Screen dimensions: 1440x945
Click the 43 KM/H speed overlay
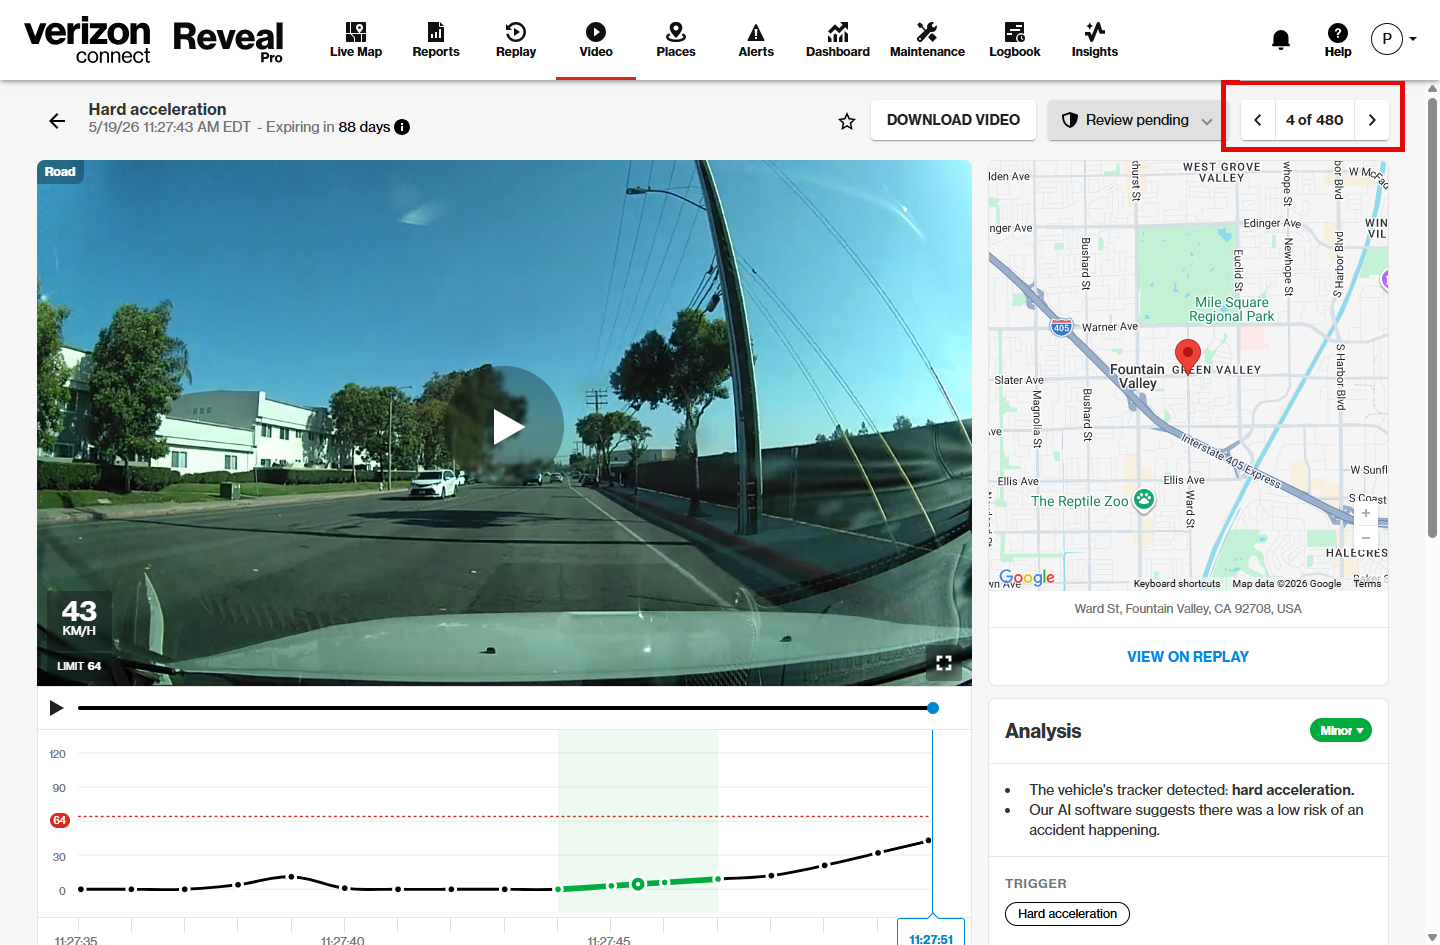(79, 618)
